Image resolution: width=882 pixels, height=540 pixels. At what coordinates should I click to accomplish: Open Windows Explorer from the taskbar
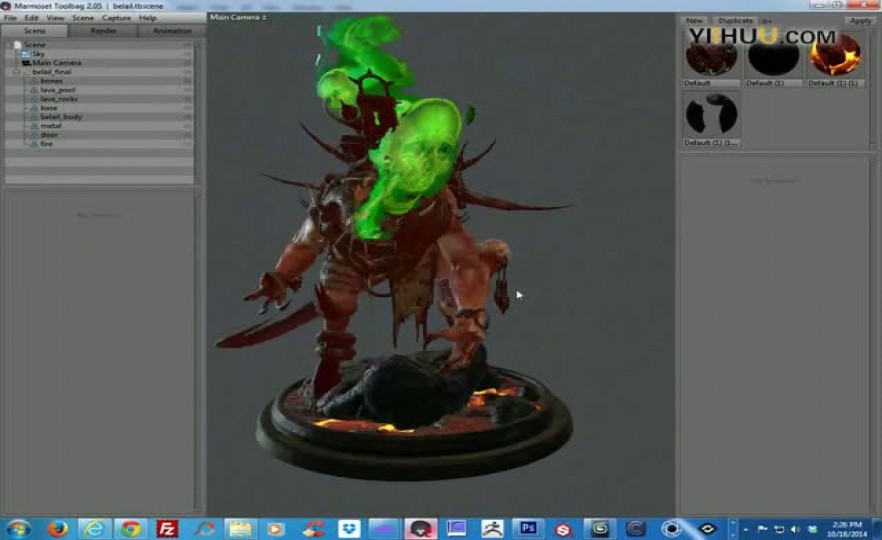240,529
